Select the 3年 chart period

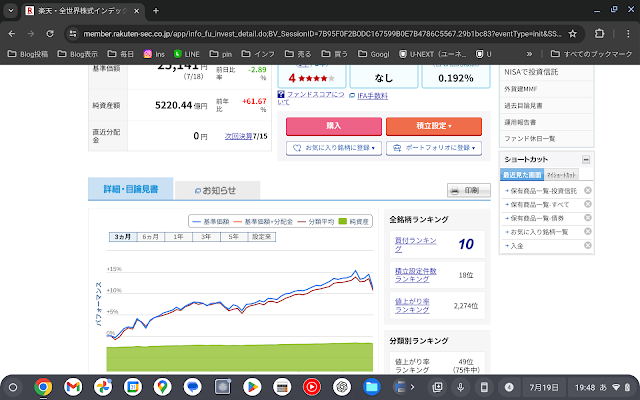click(206, 237)
